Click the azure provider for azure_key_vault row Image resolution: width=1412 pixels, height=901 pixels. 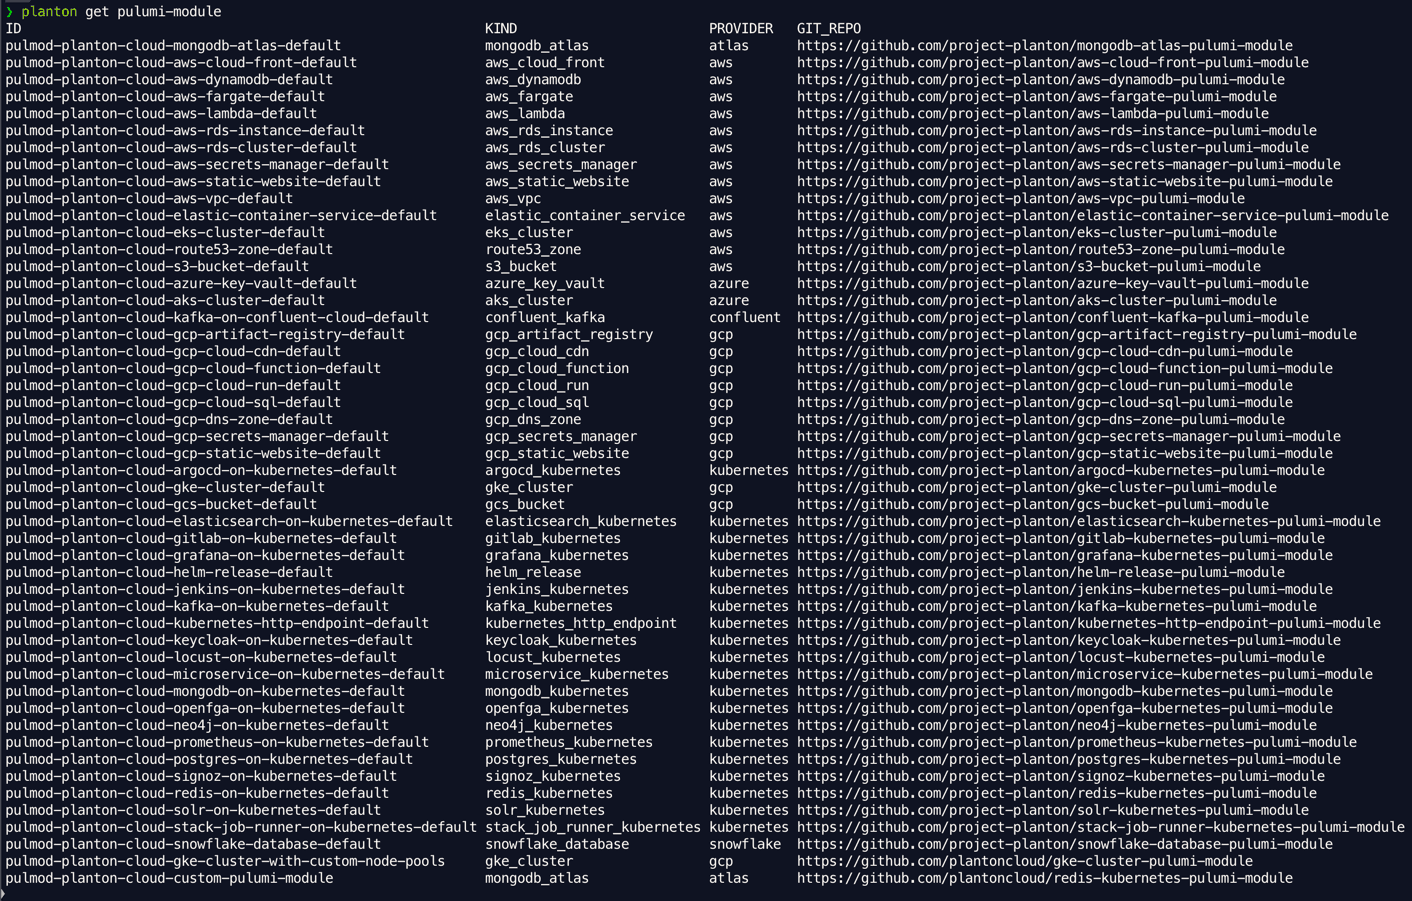click(729, 283)
